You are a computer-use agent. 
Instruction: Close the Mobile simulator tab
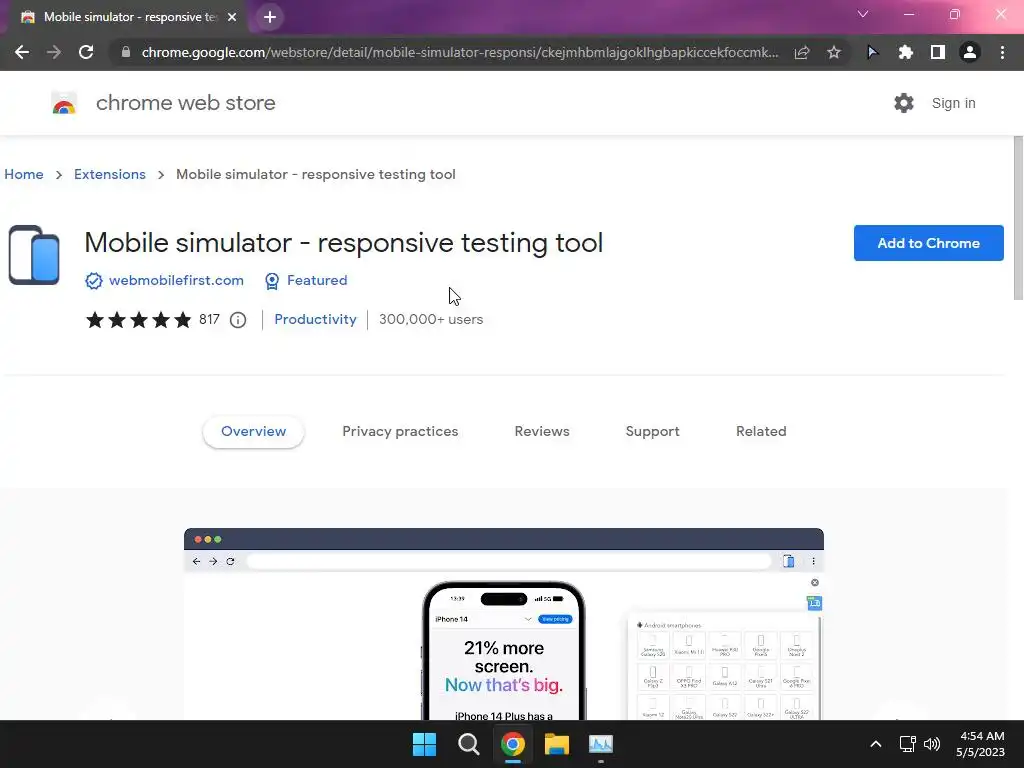(x=232, y=17)
